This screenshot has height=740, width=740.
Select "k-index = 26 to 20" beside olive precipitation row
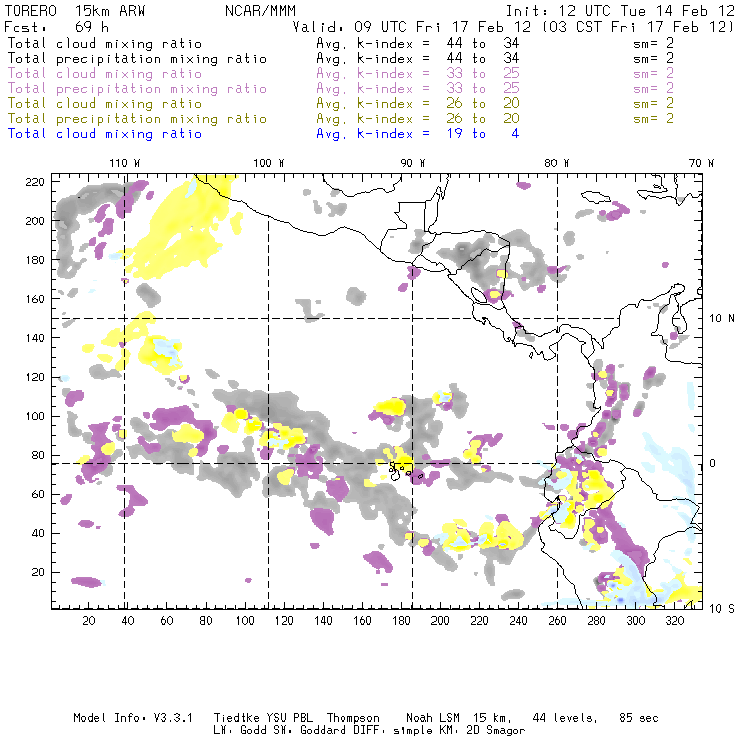click(438, 118)
